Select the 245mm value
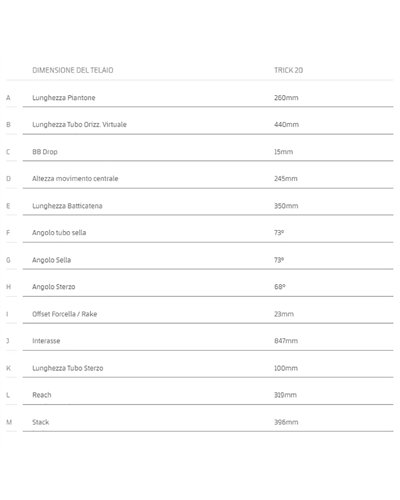This screenshot has width=400, height=500. pos(286,179)
